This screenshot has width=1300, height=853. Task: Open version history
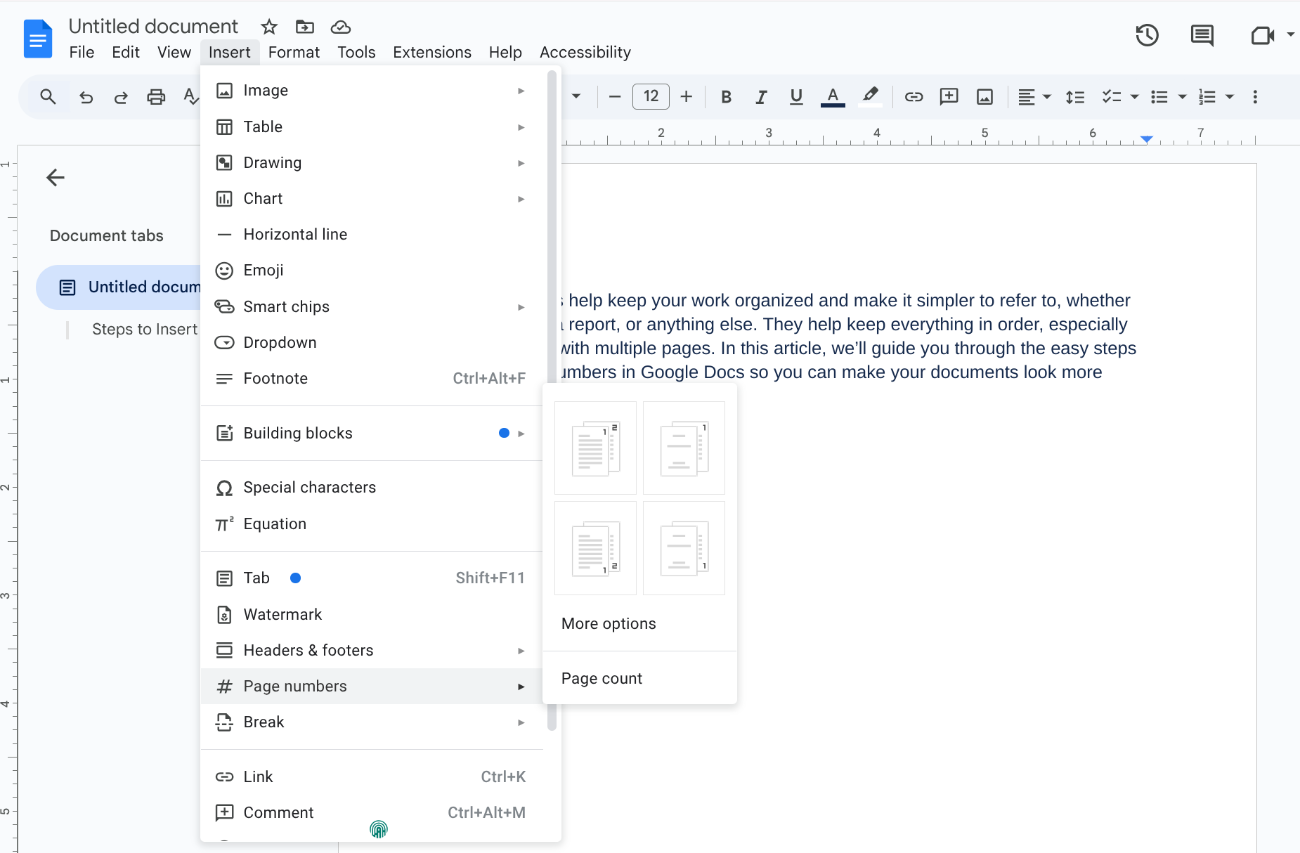pyautogui.click(x=1147, y=34)
